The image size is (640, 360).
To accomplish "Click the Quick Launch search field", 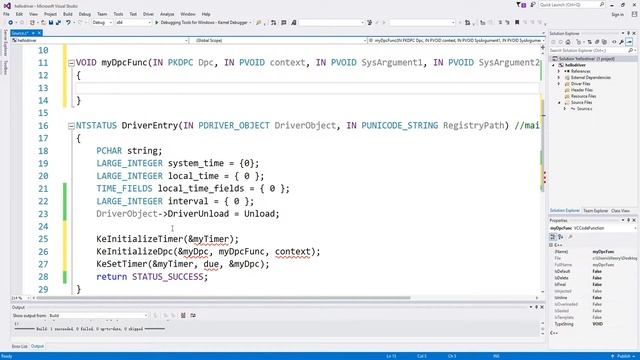I will click(571, 5).
